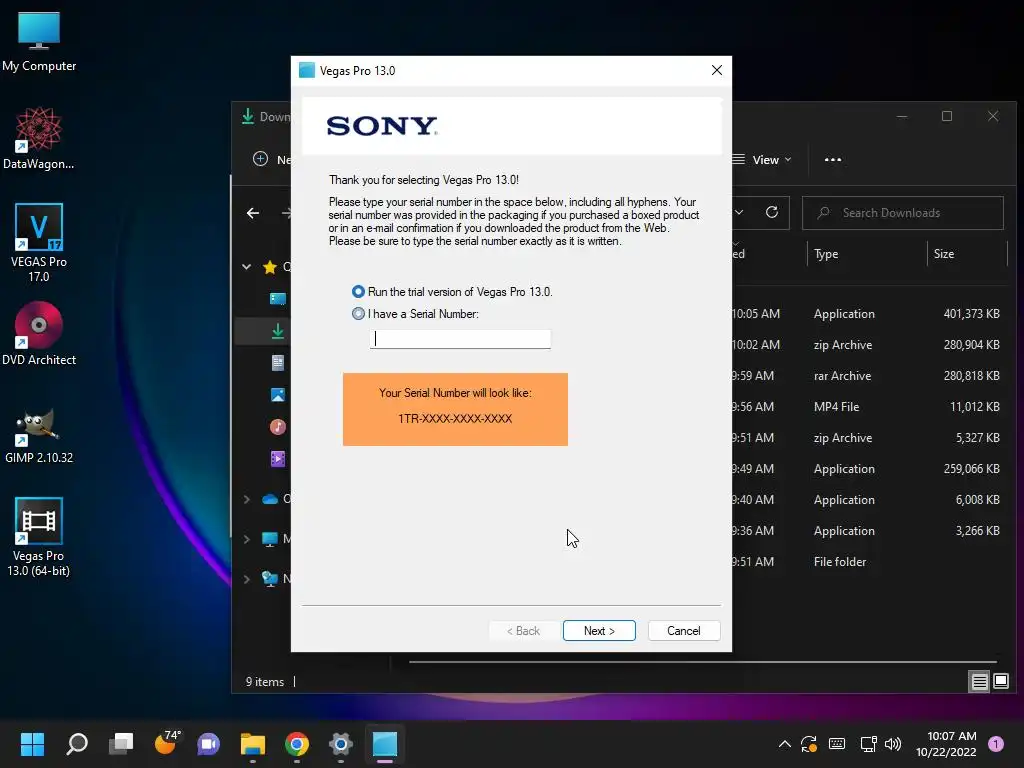Select Music in Explorer sidebar

(278, 426)
